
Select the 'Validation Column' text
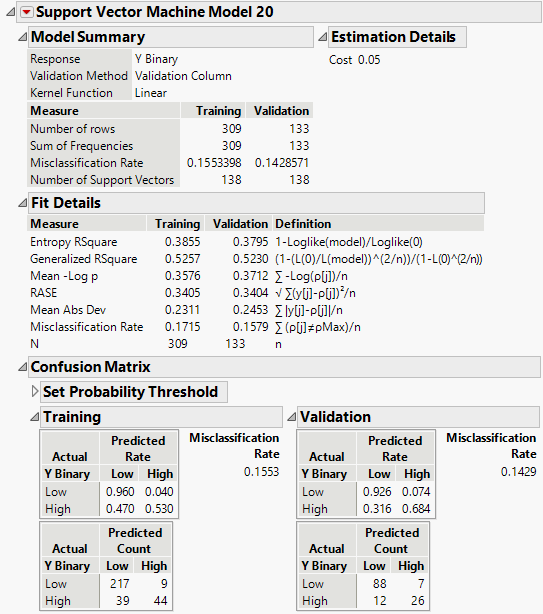(x=183, y=76)
